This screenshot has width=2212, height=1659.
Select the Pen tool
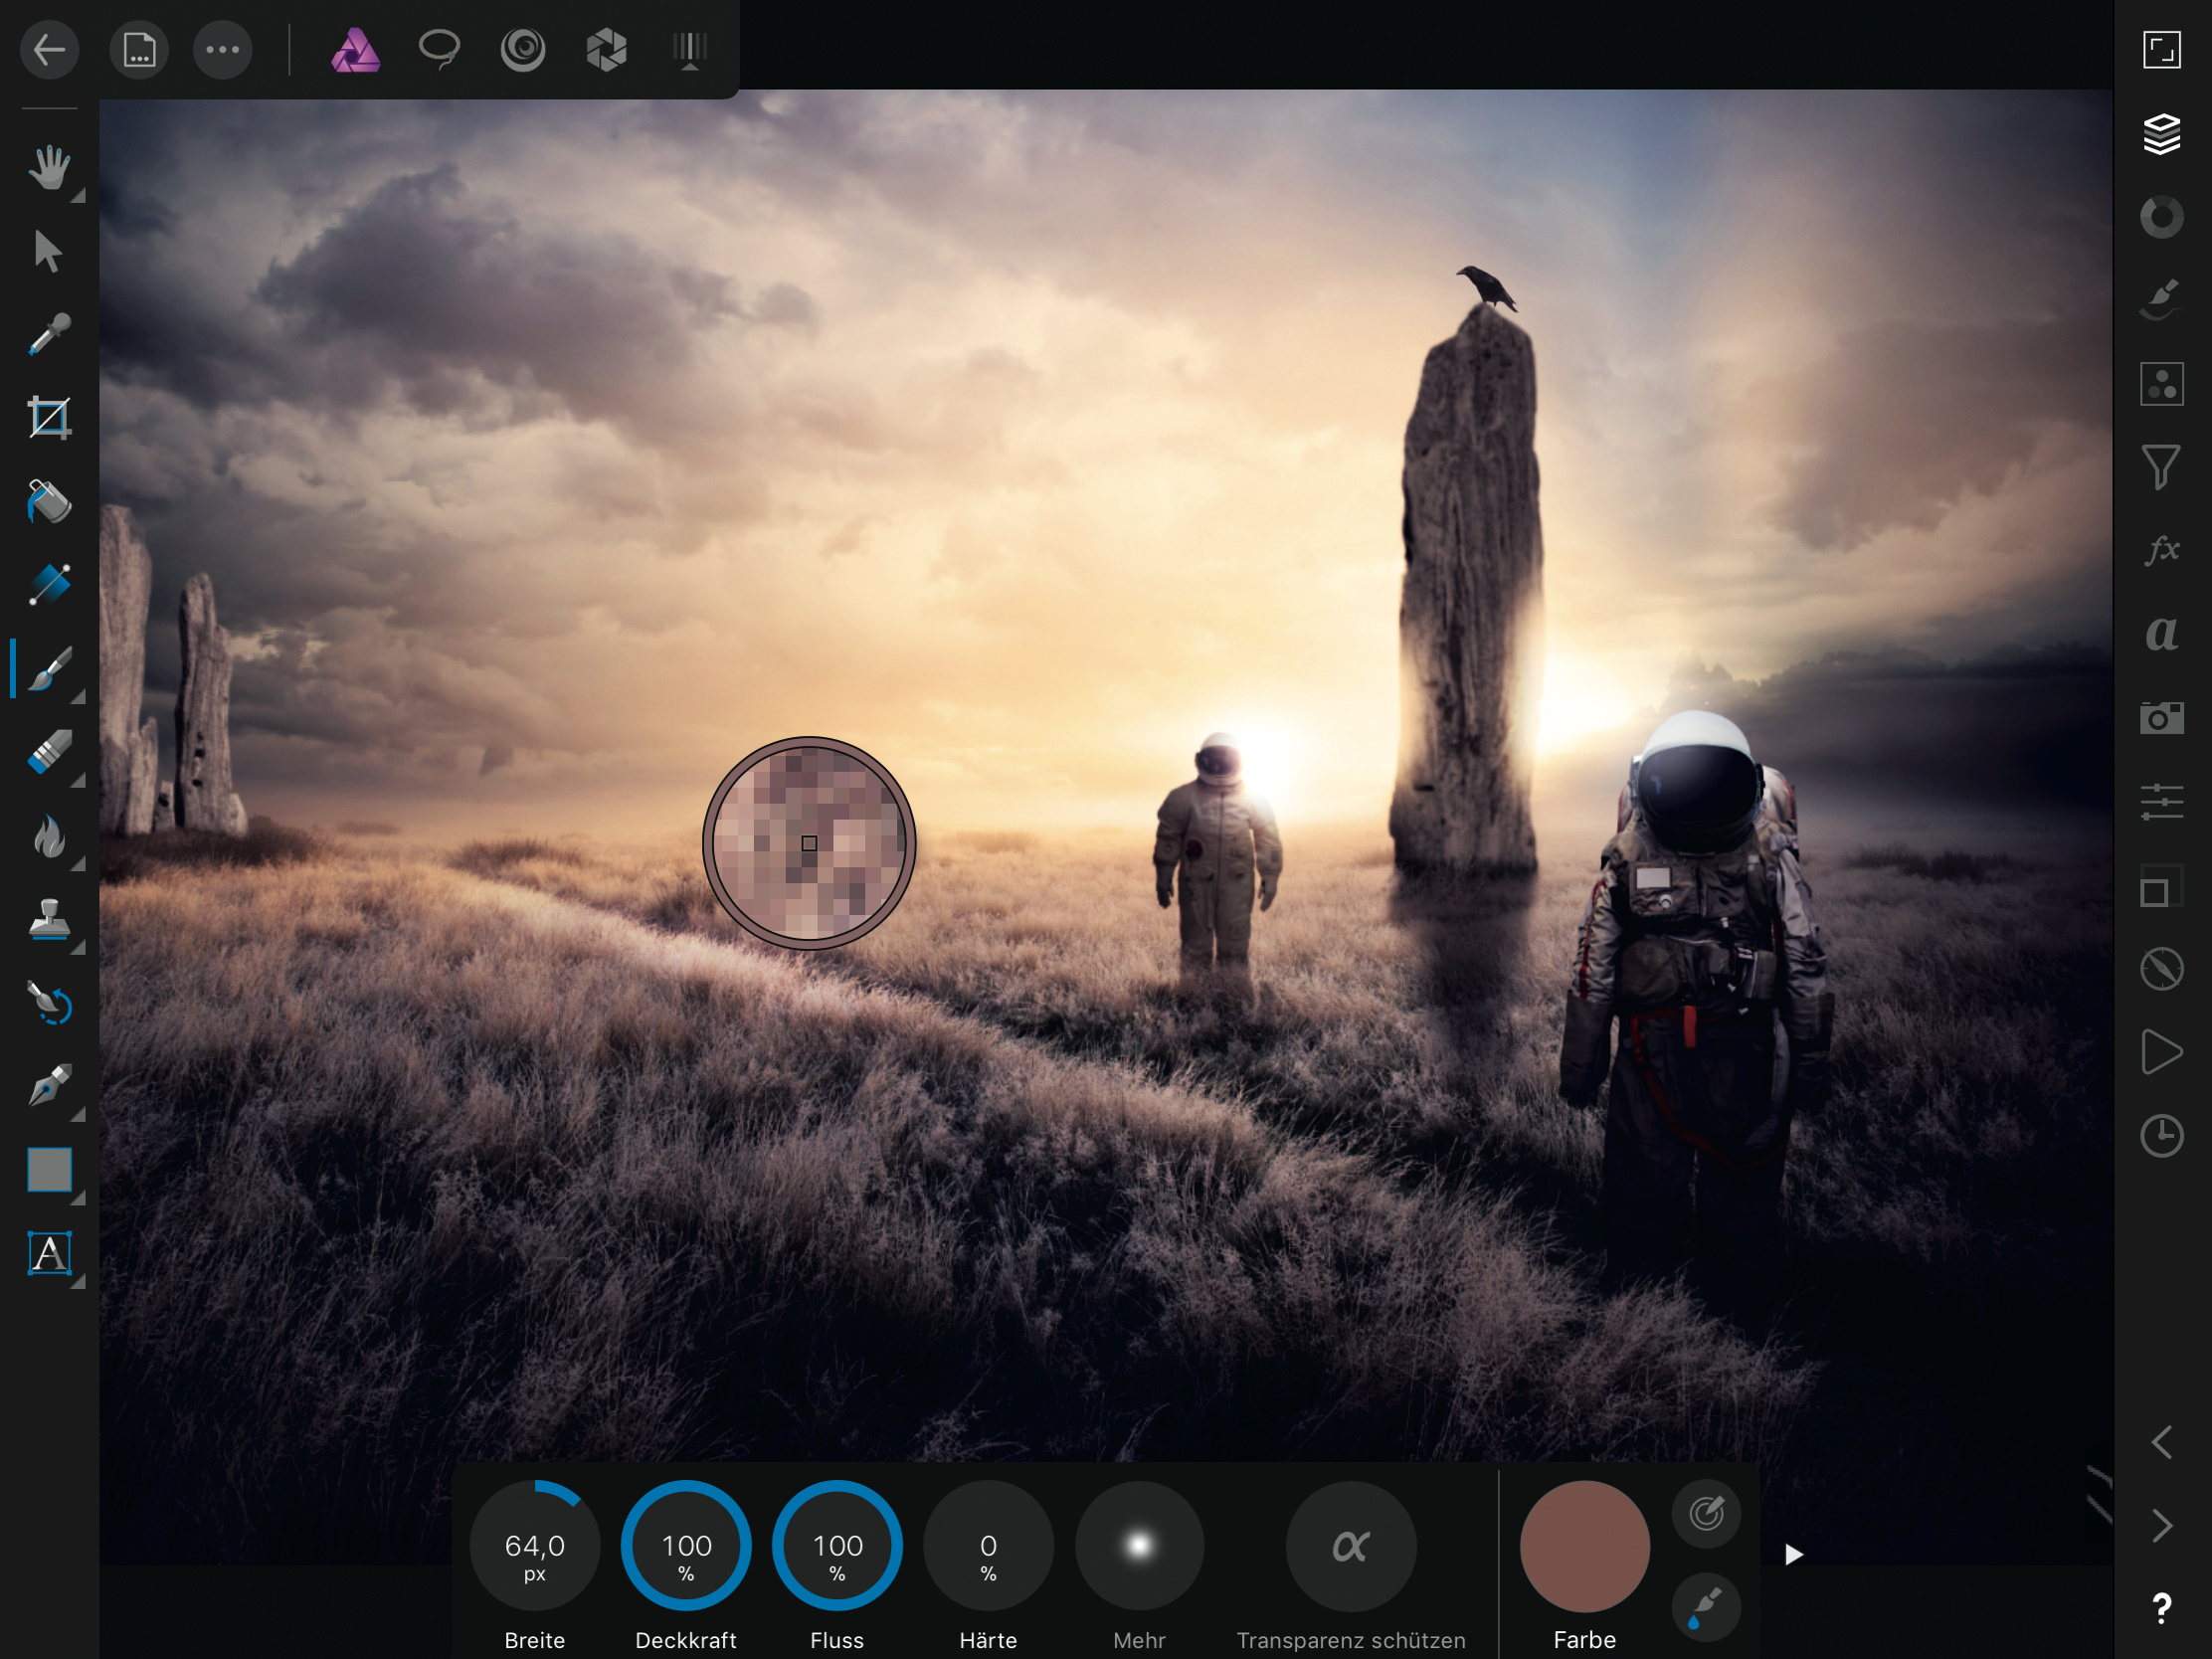(49, 1086)
